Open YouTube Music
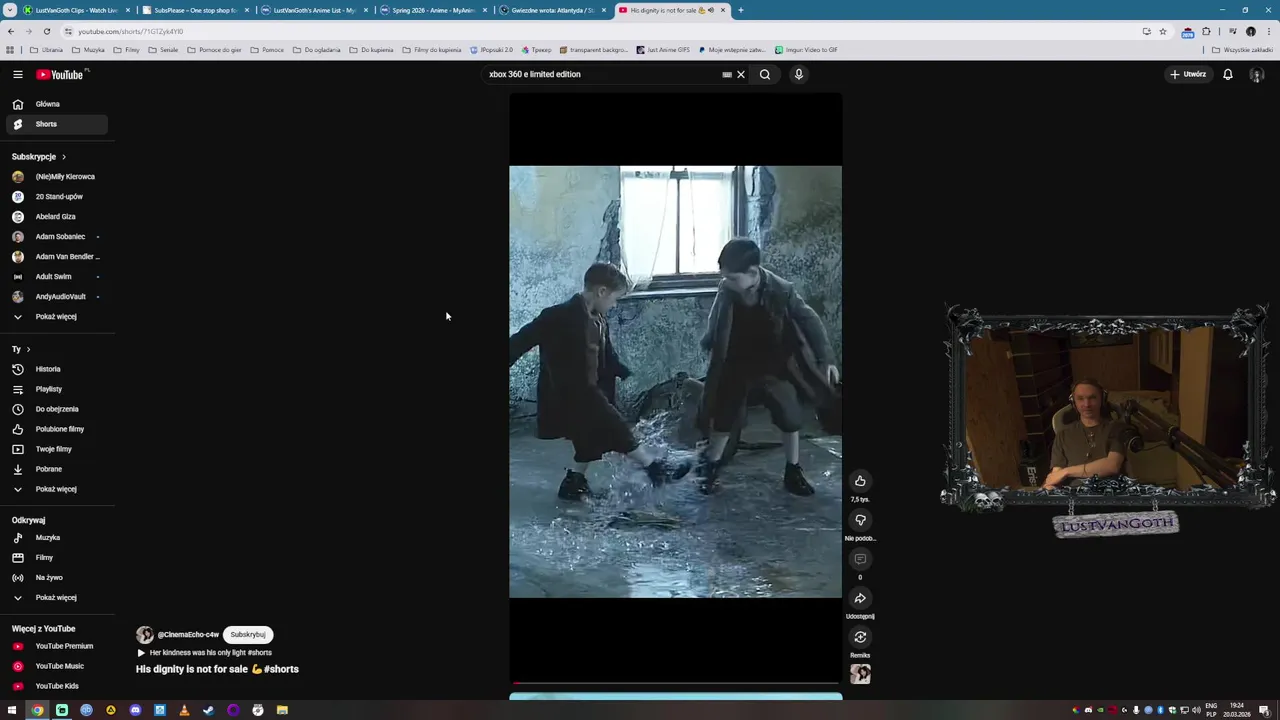Image resolution: width=1280 pixels, height=720 pixels. (x=55, y=666)
